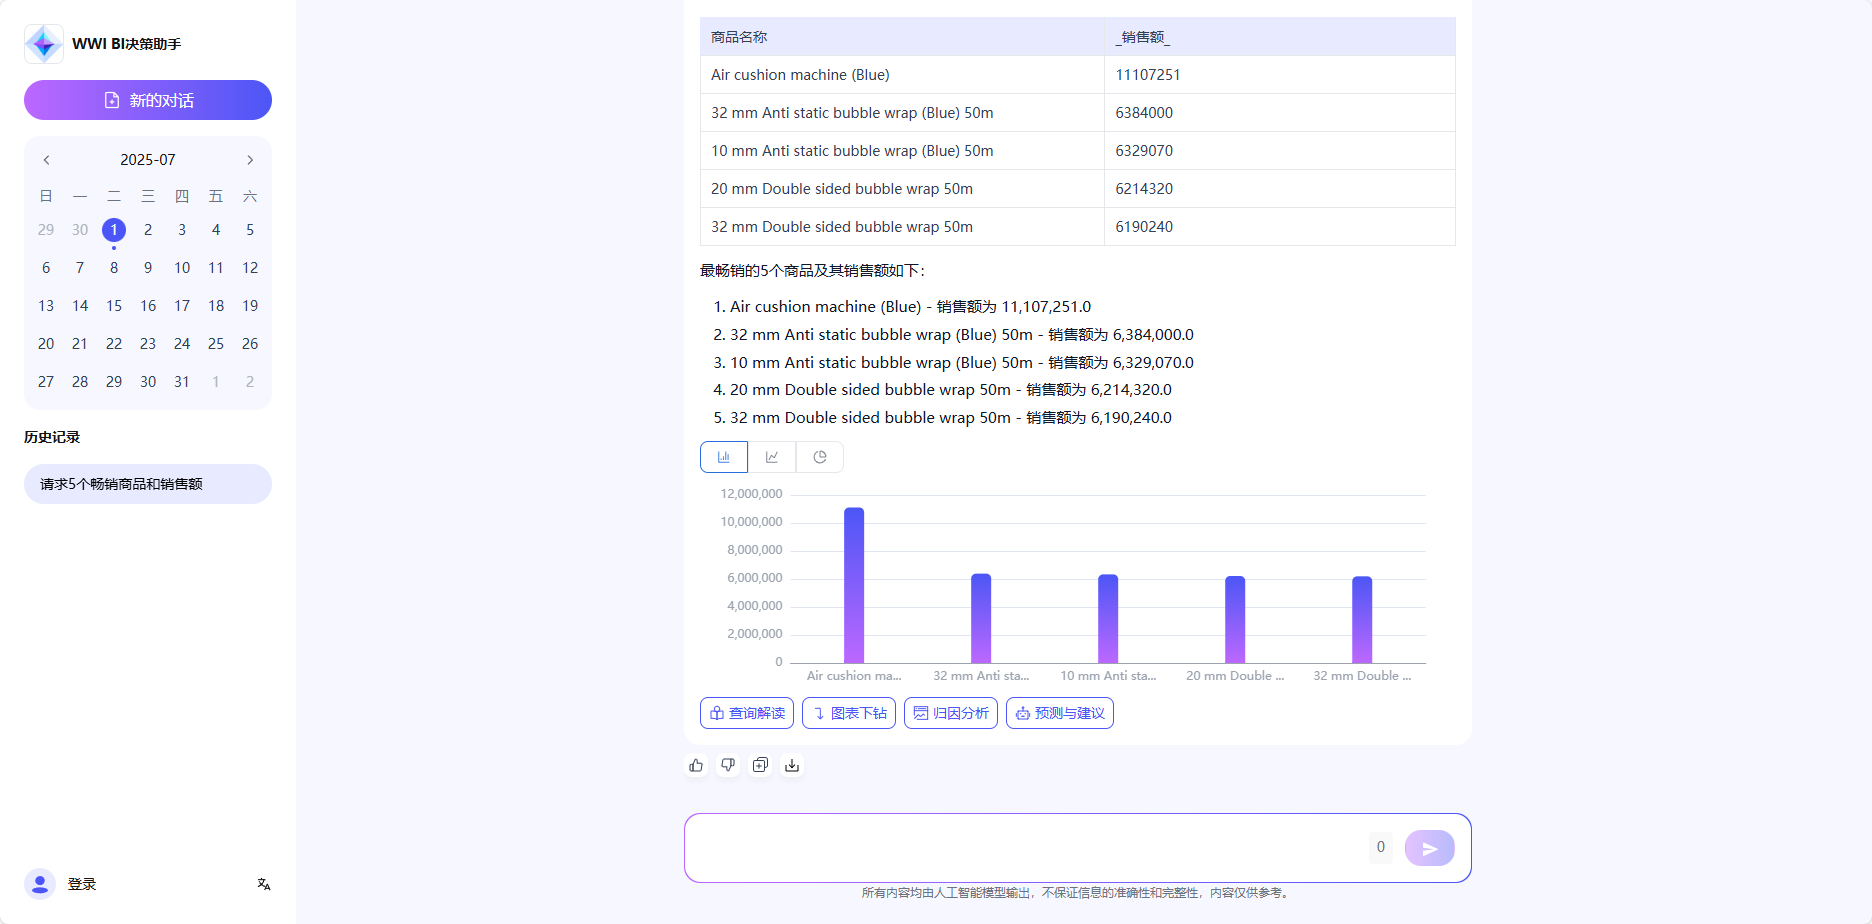This screenshot has width=1872, height=924.
Task: Focus the chat message input field
Action: [1025, 848]
